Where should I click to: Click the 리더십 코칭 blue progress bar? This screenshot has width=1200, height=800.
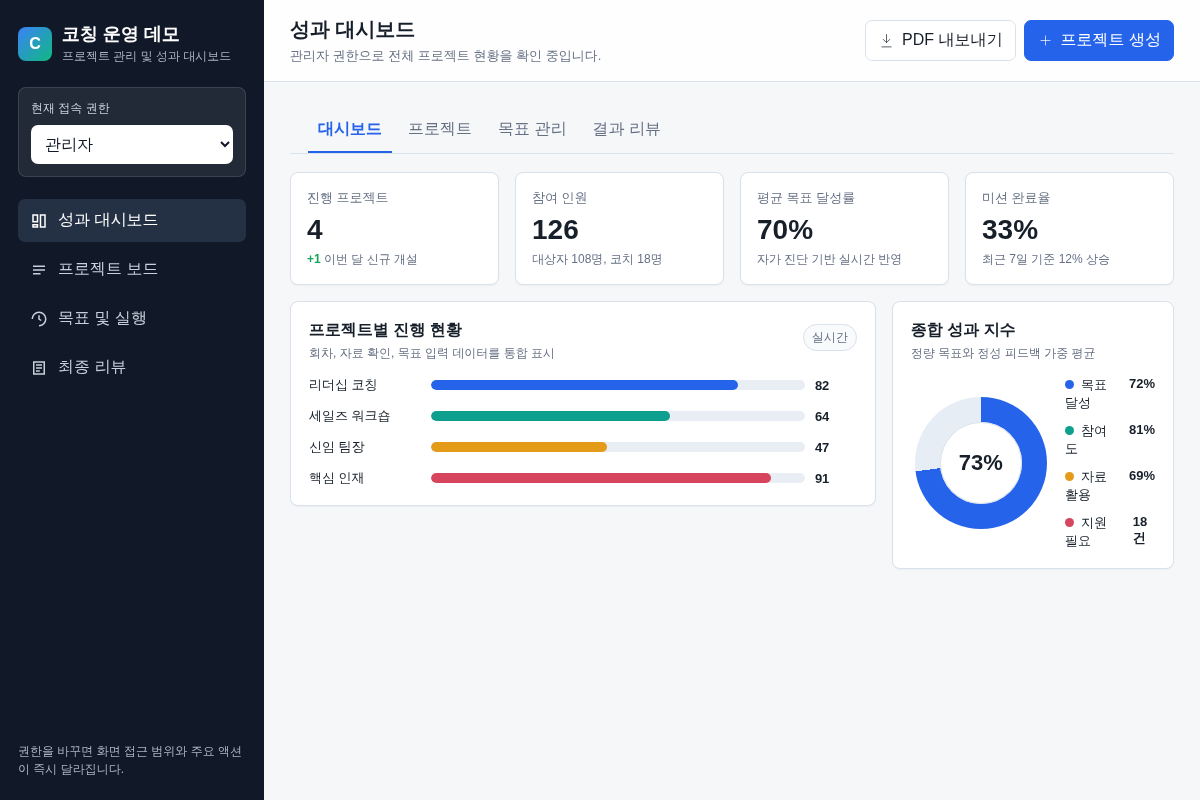coord(584,385)
